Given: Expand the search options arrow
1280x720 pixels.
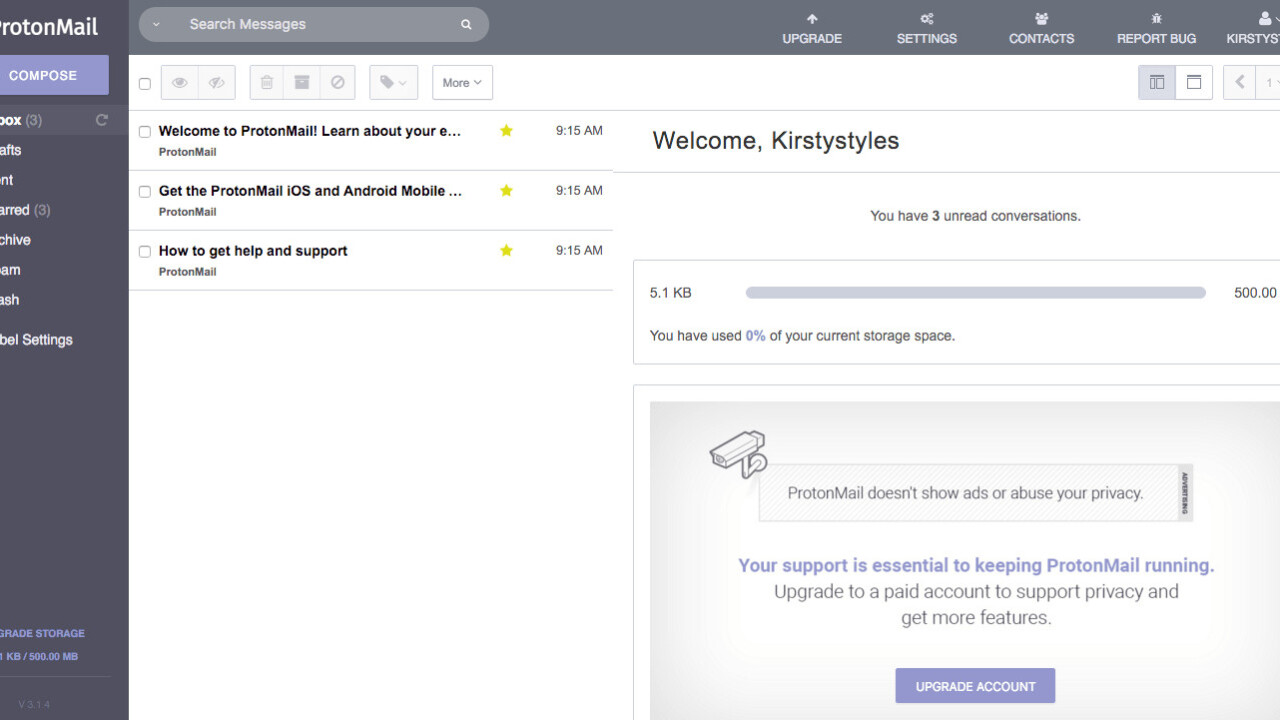Looking at the screenshot, I should tap(157, 25).
